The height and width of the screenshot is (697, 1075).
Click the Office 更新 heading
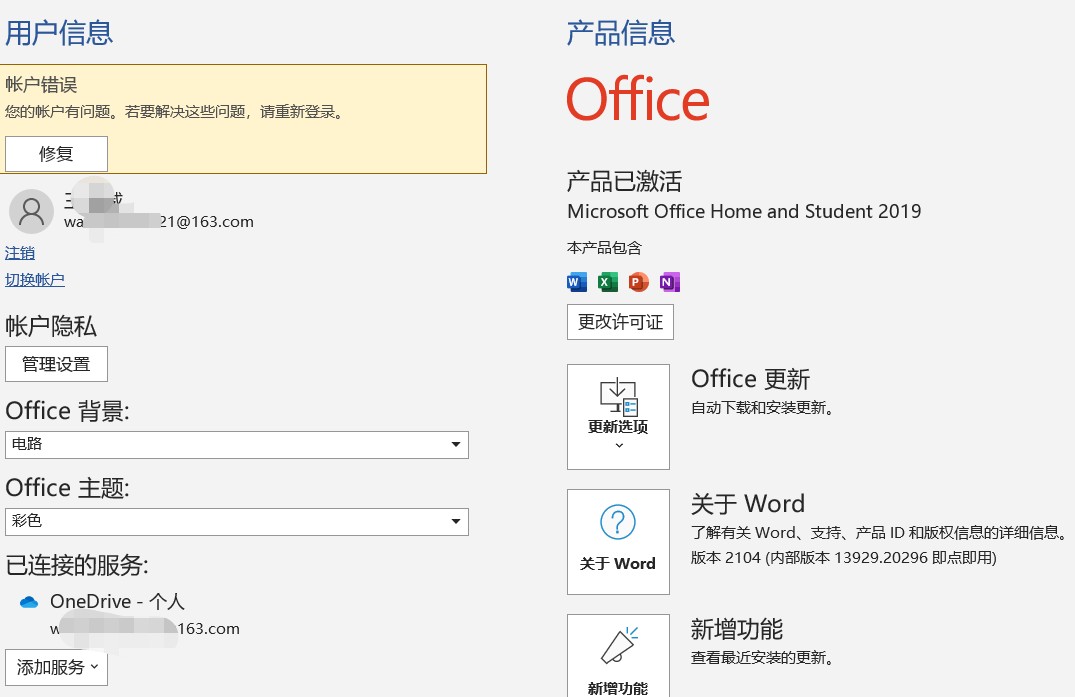pos(751,379)
